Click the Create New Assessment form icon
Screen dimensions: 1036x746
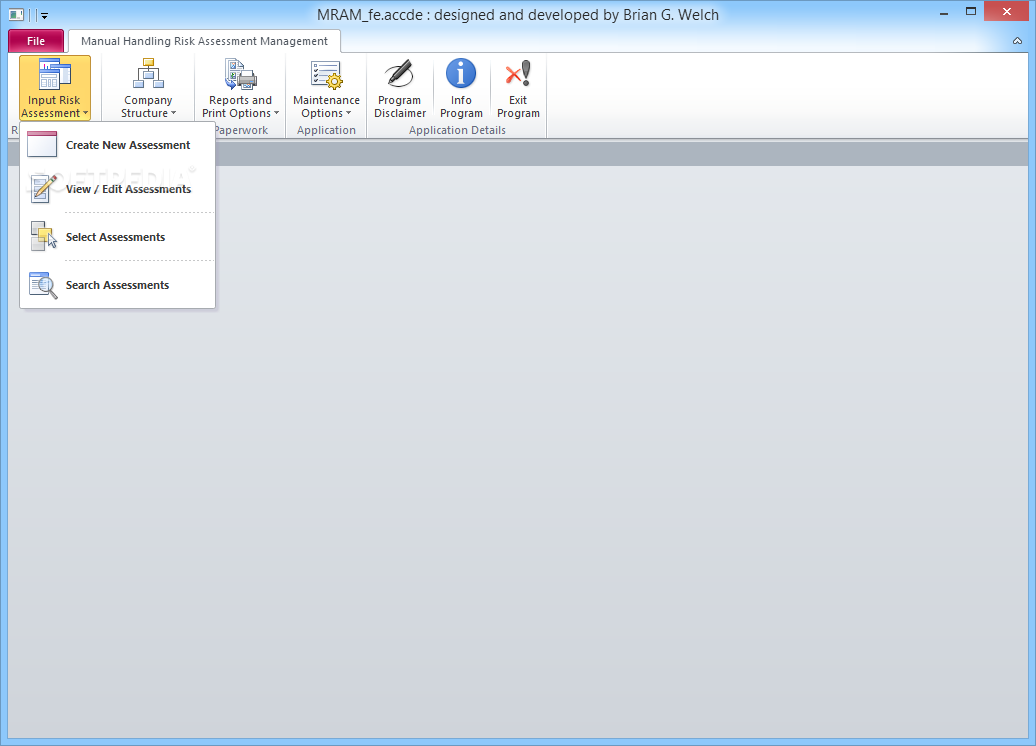[42, 145]
